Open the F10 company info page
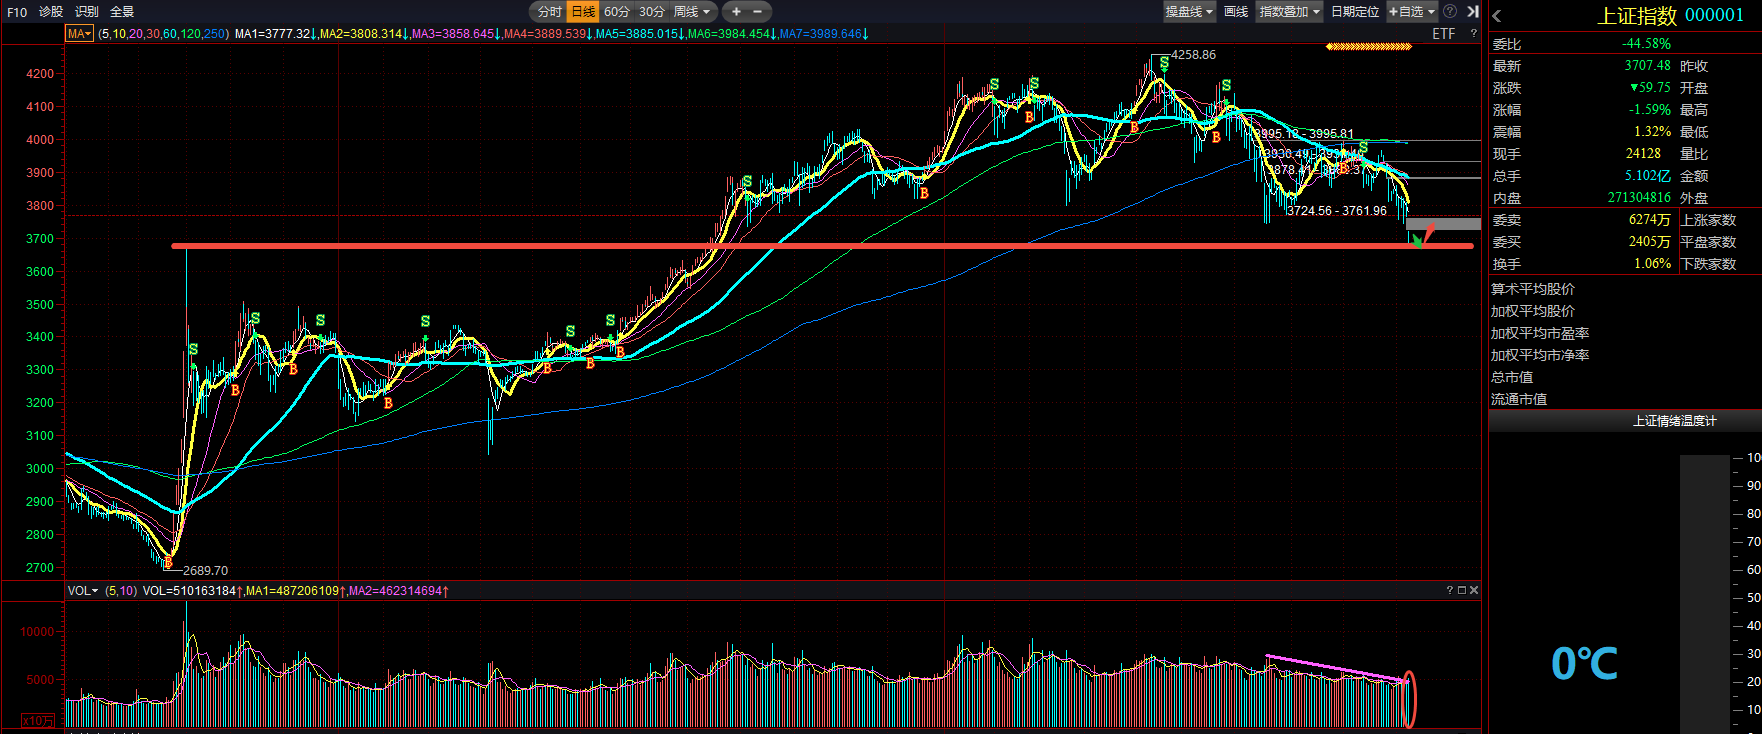 (17, 12)
